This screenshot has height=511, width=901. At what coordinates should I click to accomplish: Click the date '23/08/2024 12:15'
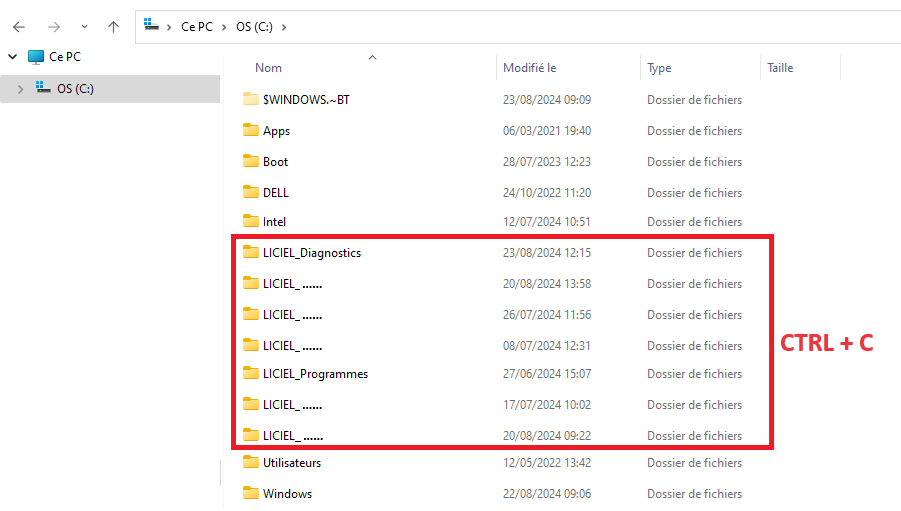pyautogui.click(x=547, y=253)
